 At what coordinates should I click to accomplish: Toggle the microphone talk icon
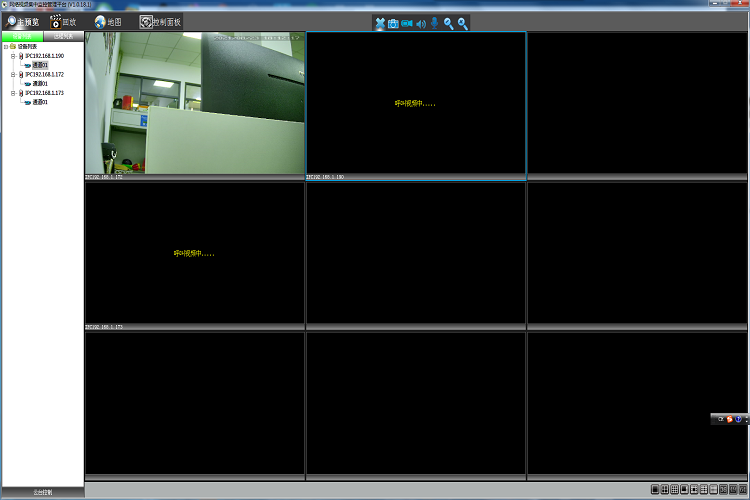(434, 23)
